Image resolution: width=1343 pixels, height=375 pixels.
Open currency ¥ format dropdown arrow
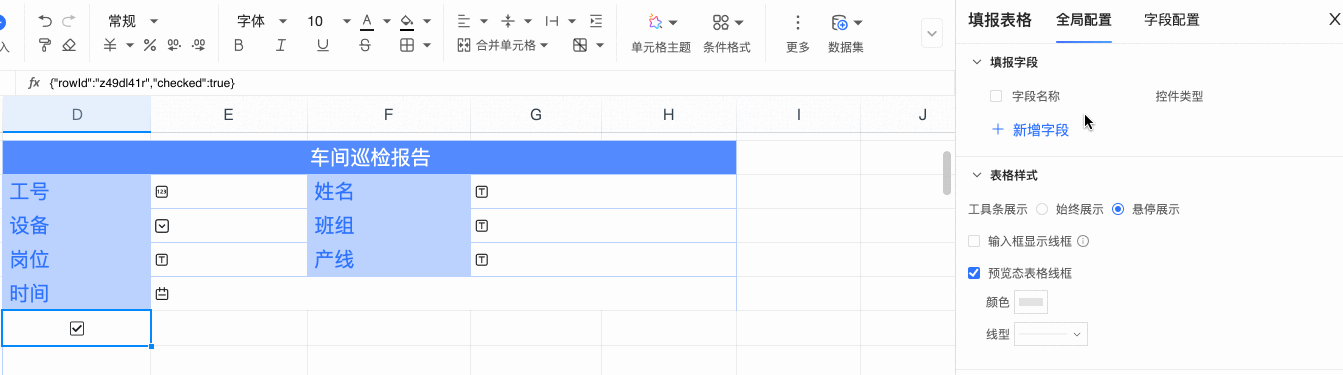pyautogui.click(x=131, y=45)
